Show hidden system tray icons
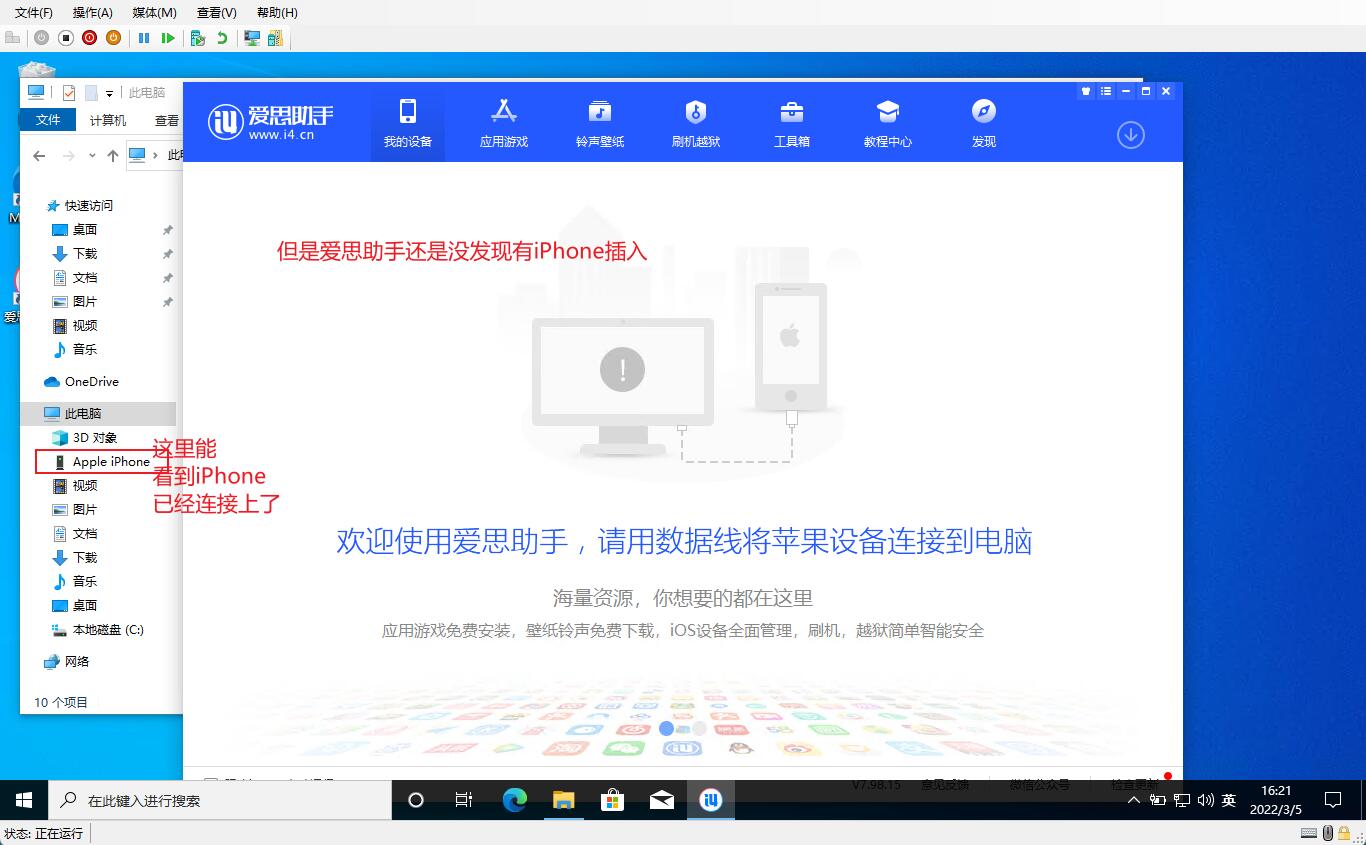This screenshot has height=845, width=1366. click(x=1133, y=801)
